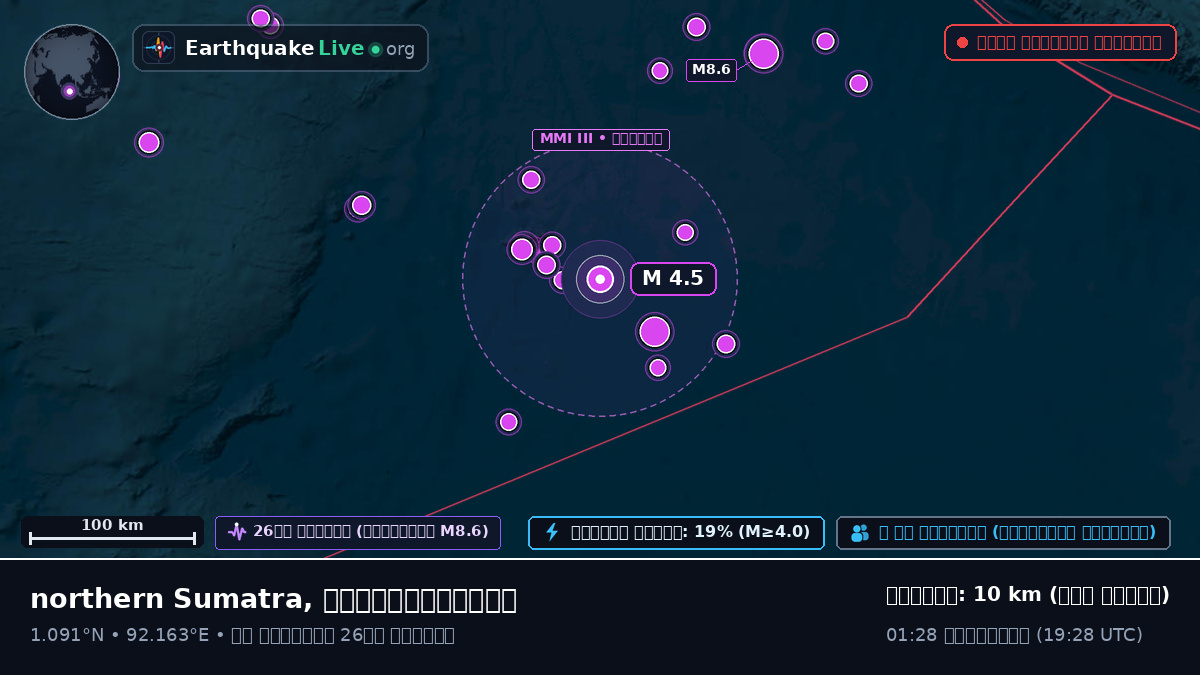Click the waveform icon in the 26-day pill

coord(237,532)
